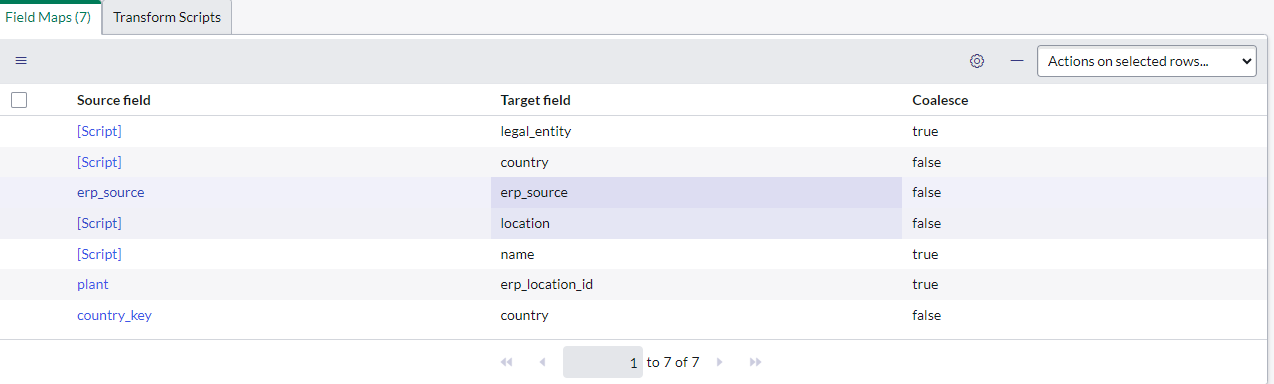Viewport: 1274px width, 384px height.
Task: Open the list context menu hamburger icon
Action: (x=21, y=61)
